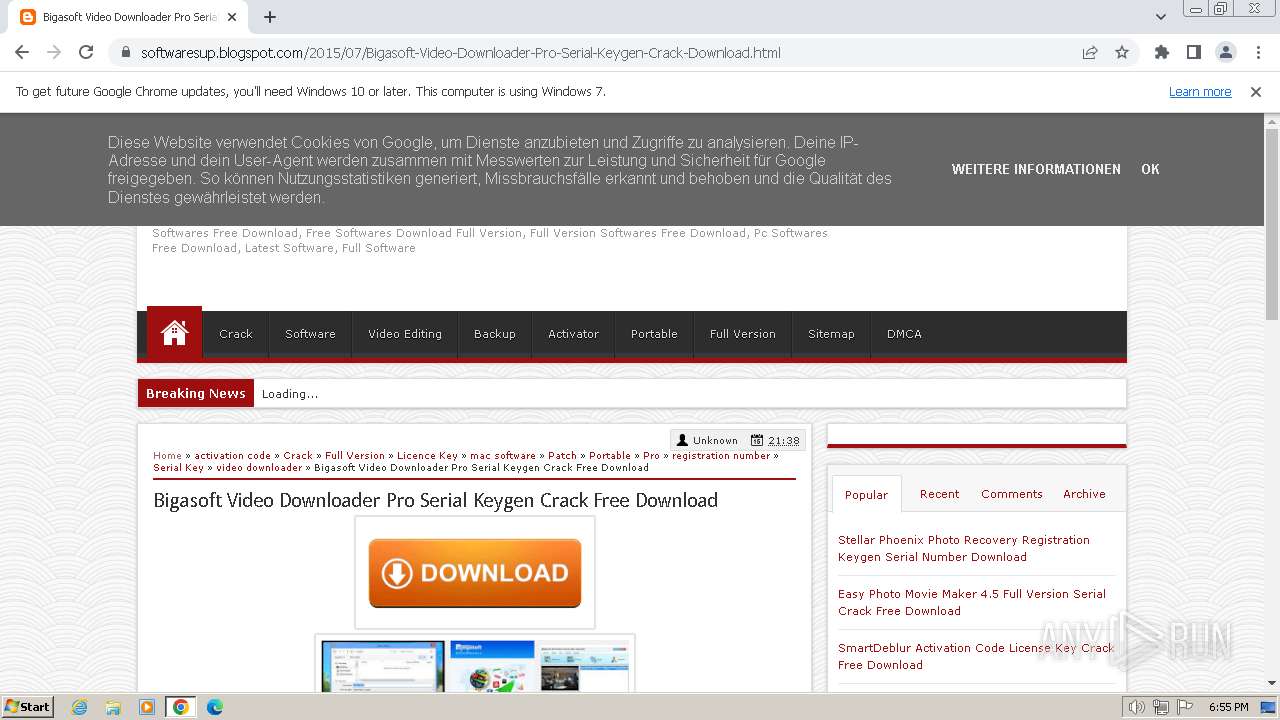The height and width of the screenshot is (720, 1280).
Task: Follow the mac software breadcrumb link
Action: coord(503,455)
